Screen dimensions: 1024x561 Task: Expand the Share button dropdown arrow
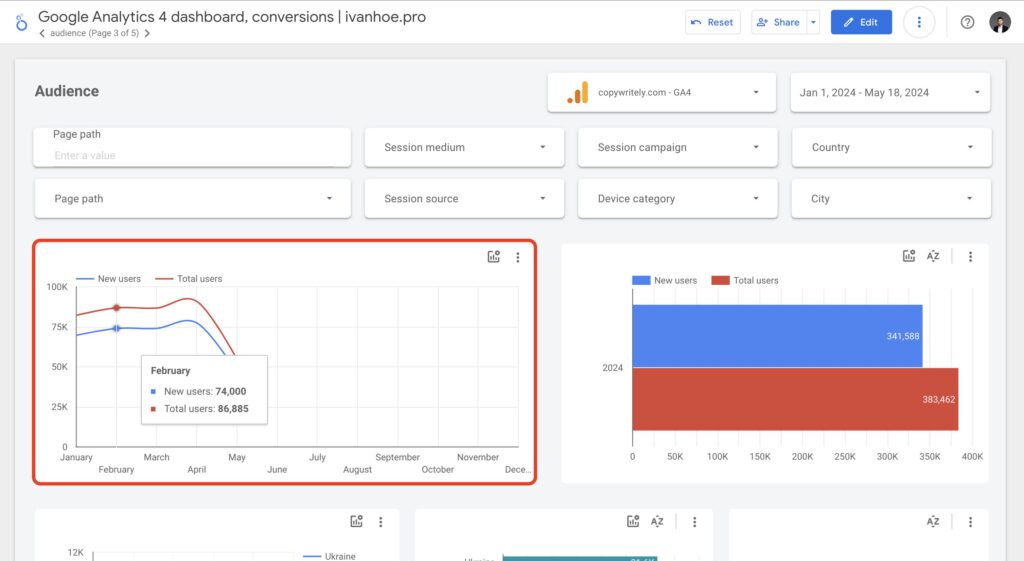813,22
